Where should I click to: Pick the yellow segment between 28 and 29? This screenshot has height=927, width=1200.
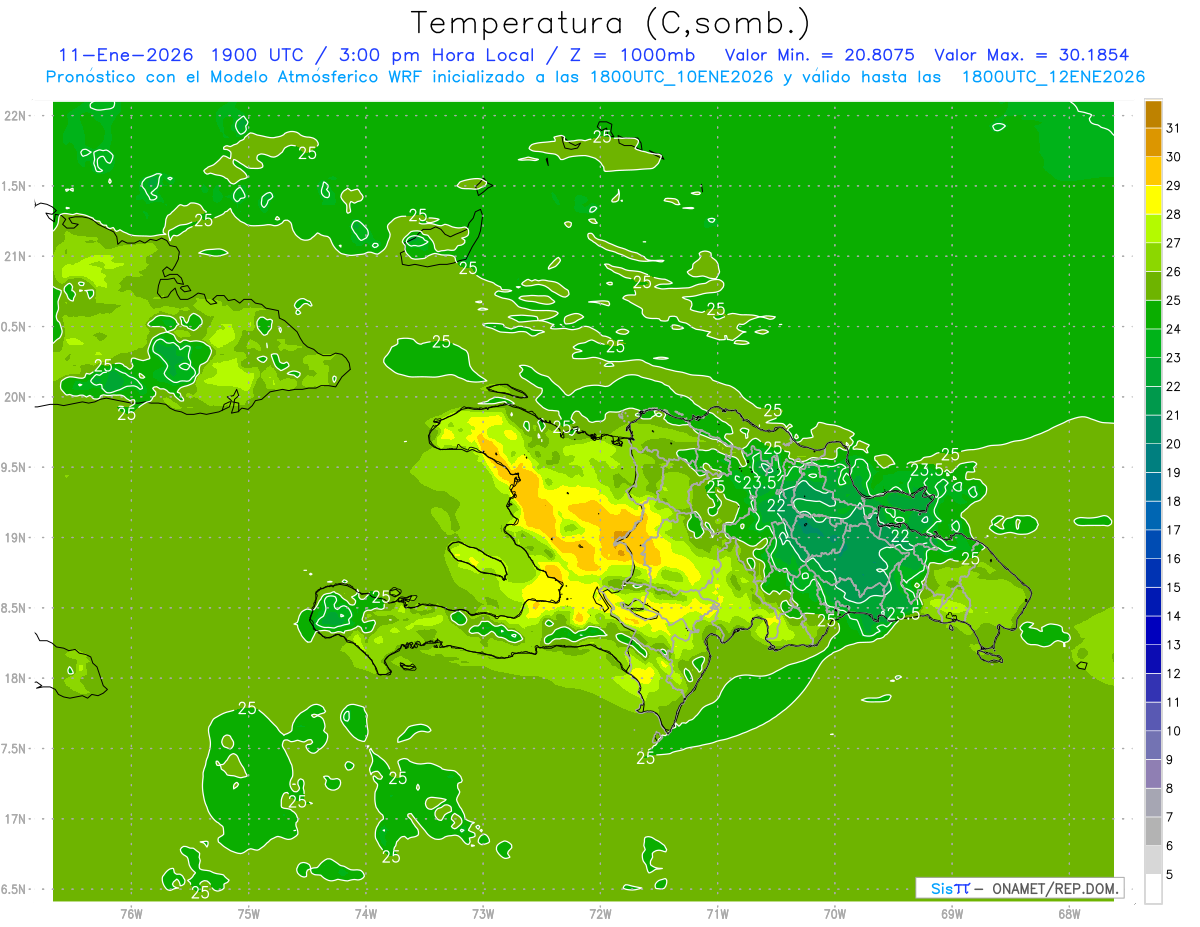click(1153, 200)
